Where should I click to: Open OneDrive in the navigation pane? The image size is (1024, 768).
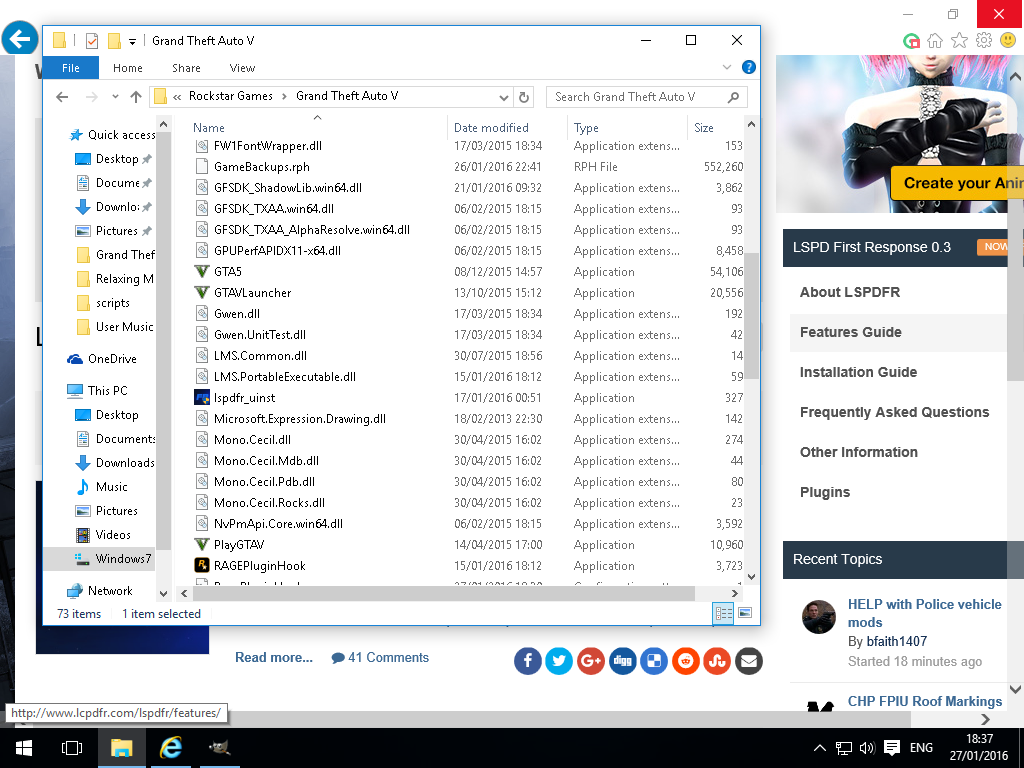click(112, 359)
